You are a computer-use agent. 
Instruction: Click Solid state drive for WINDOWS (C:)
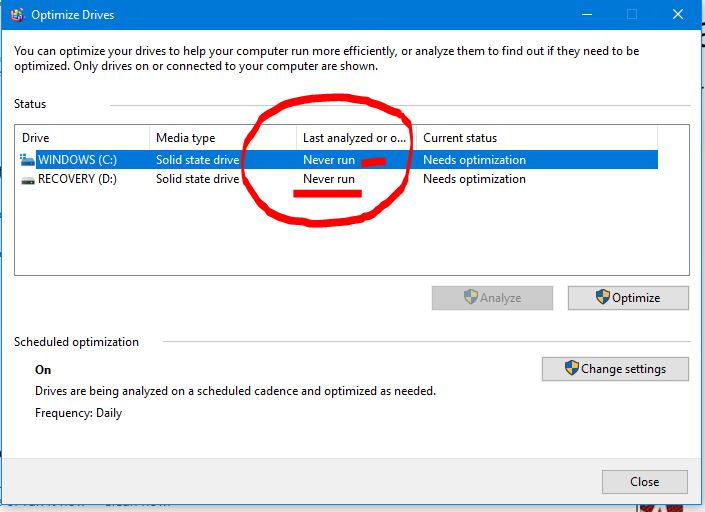[197, 160]
